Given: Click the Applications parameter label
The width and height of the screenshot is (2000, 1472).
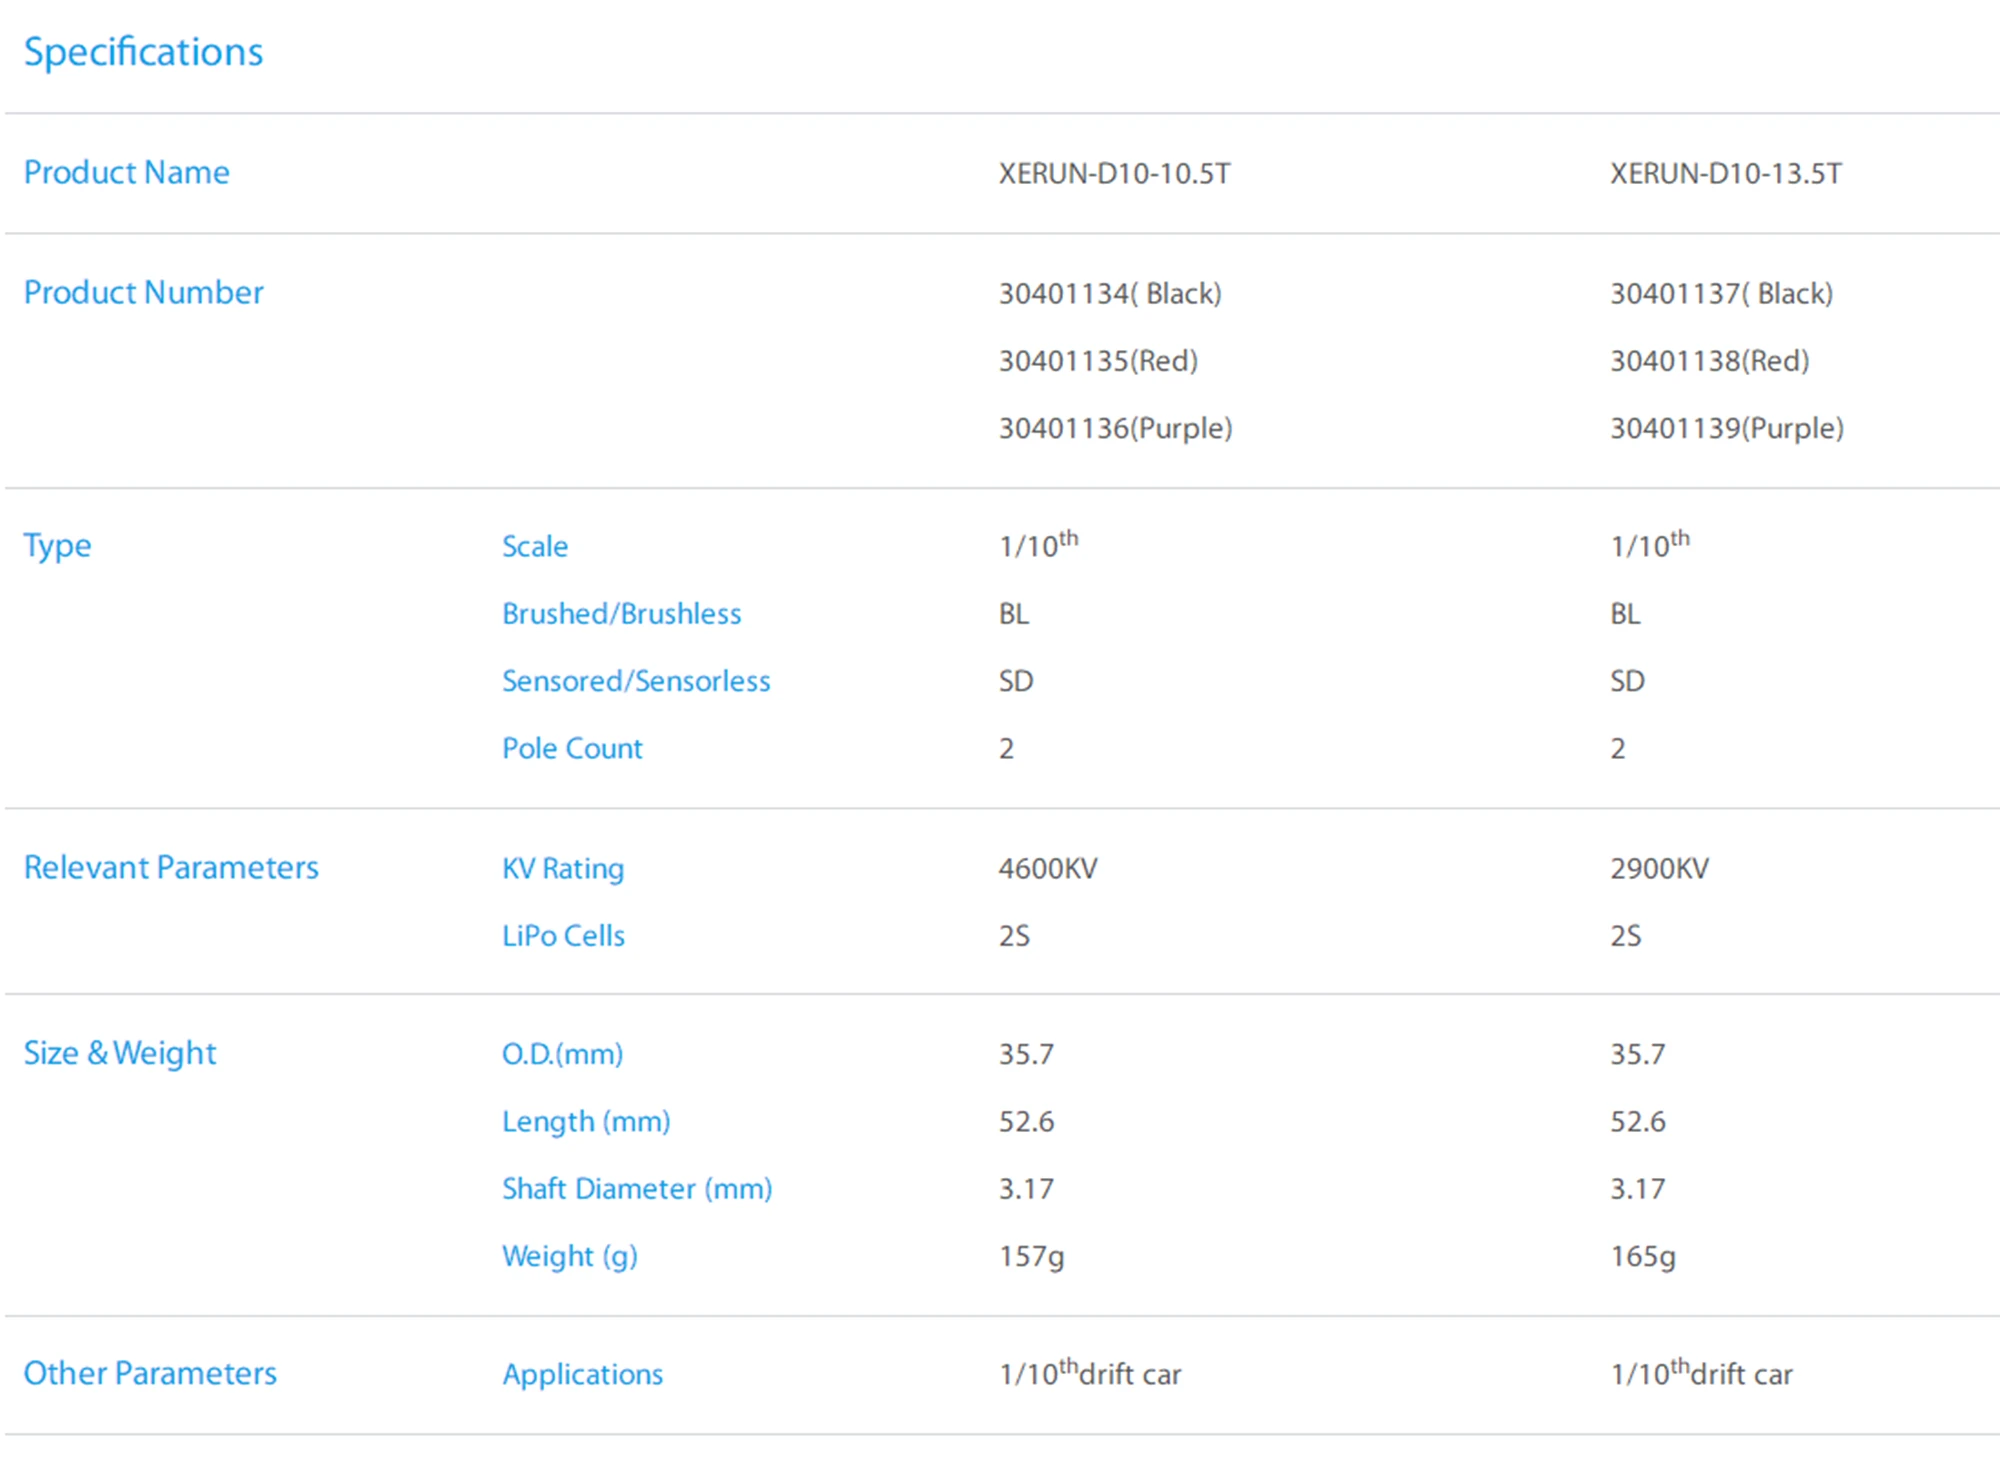Looking at the screenshot, I should coord(582,1374).
